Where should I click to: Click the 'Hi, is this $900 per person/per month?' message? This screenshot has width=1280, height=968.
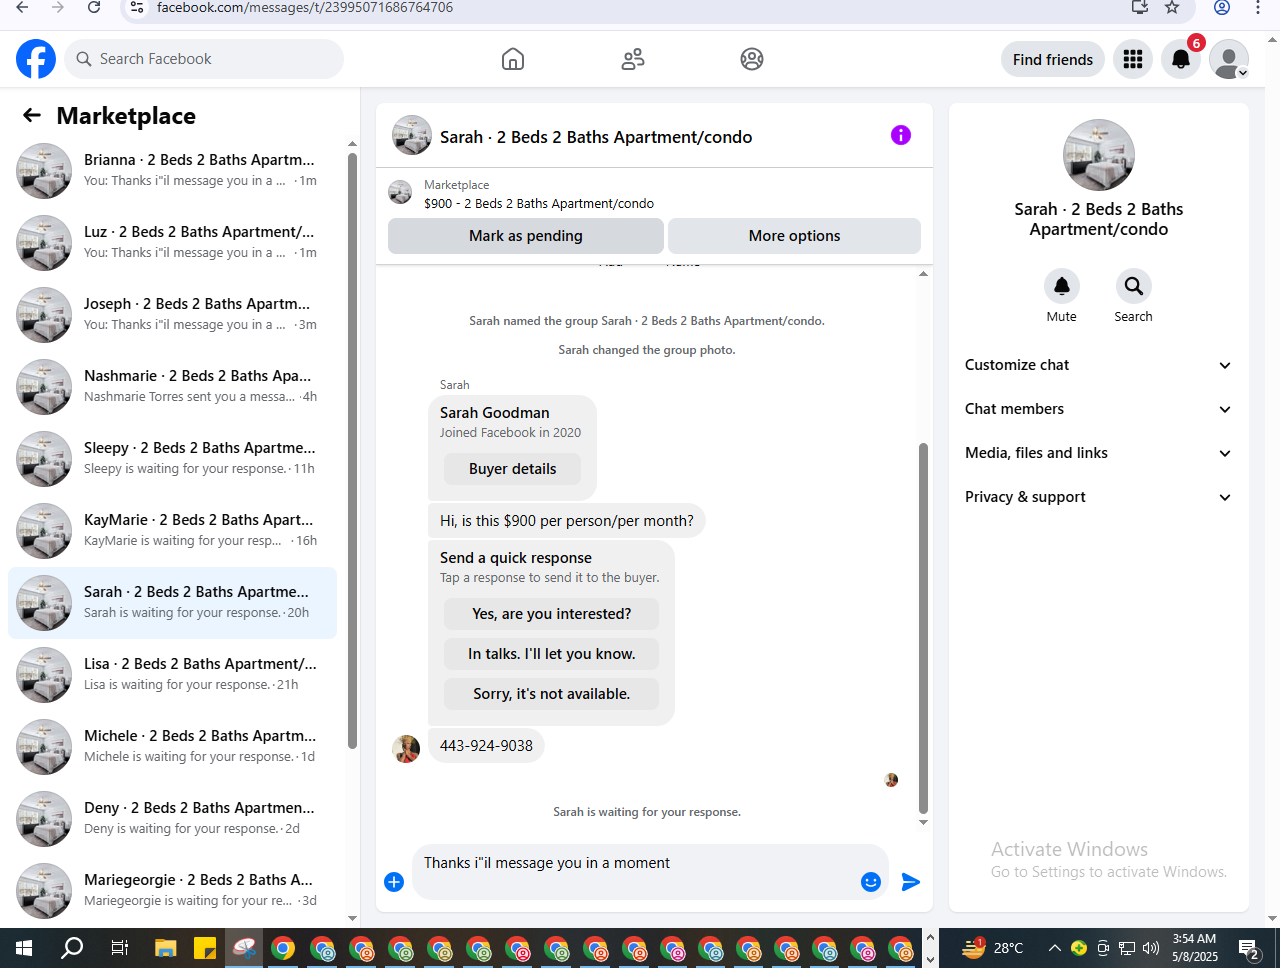567,521
